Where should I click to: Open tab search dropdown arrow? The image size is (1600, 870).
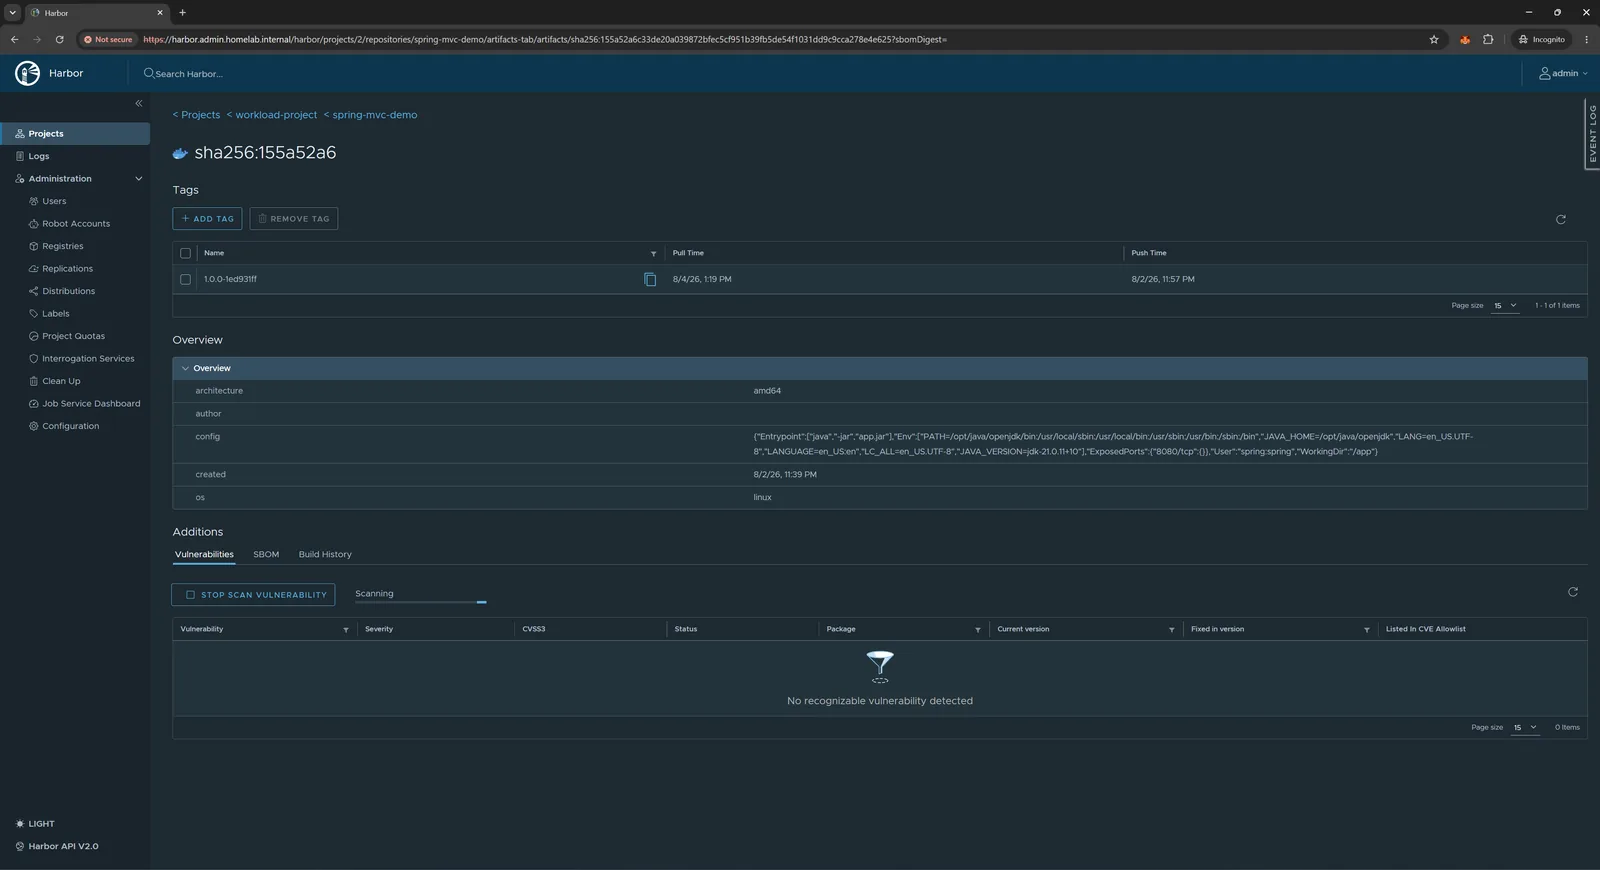pos(12,13)
